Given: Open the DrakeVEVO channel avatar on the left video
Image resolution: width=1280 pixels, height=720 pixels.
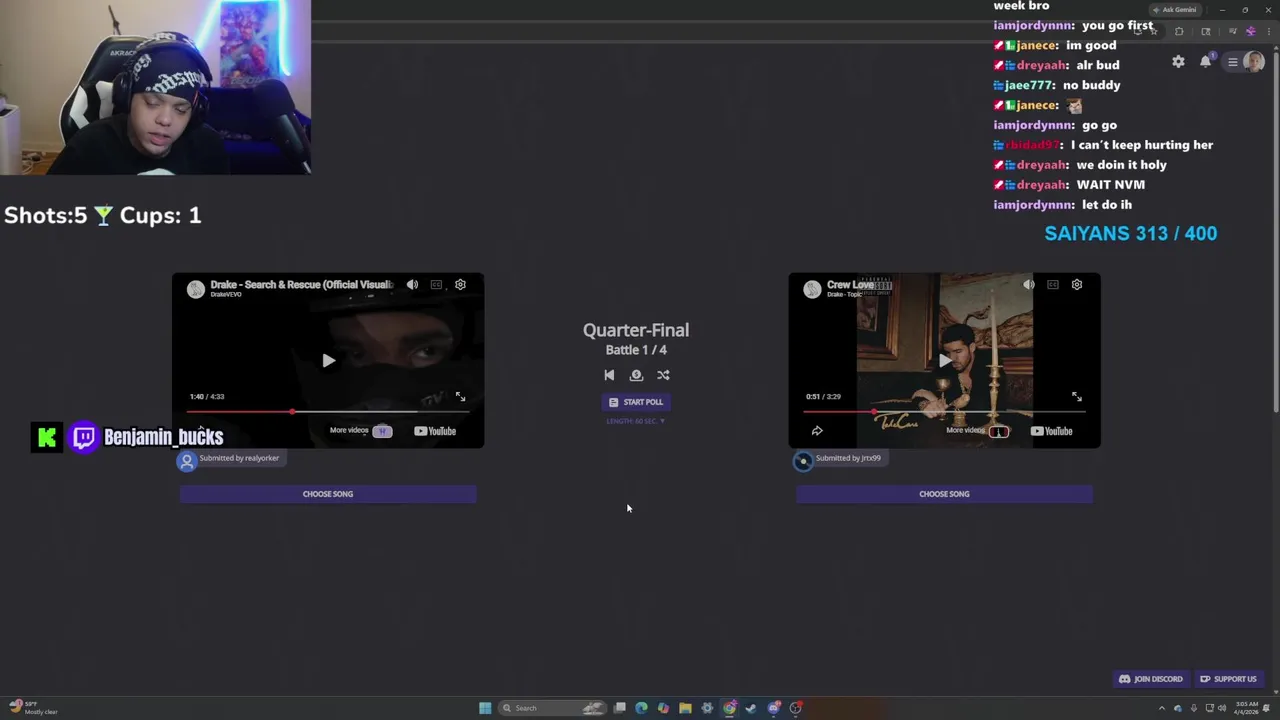Looking at the screenshot, I should pos(196,289).
